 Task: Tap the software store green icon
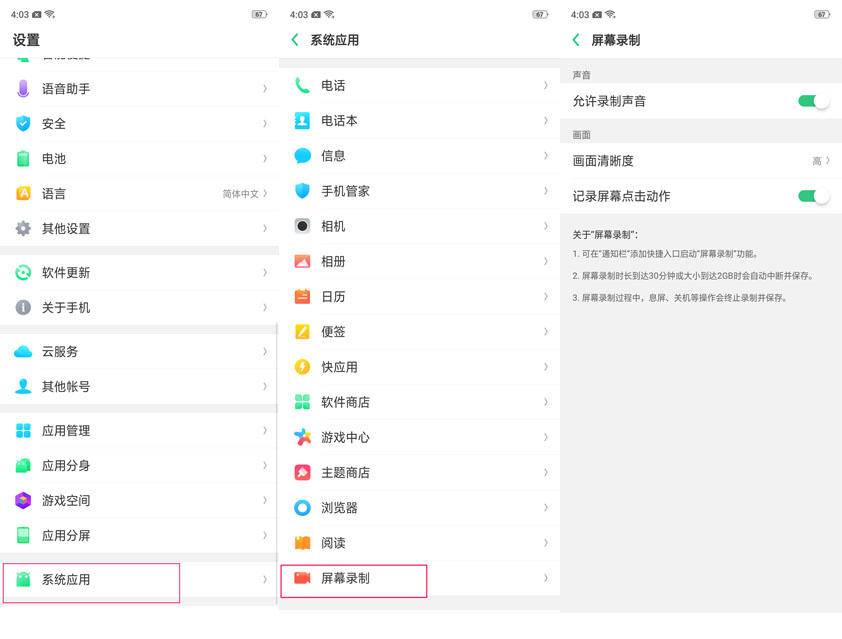pos(302,402)
